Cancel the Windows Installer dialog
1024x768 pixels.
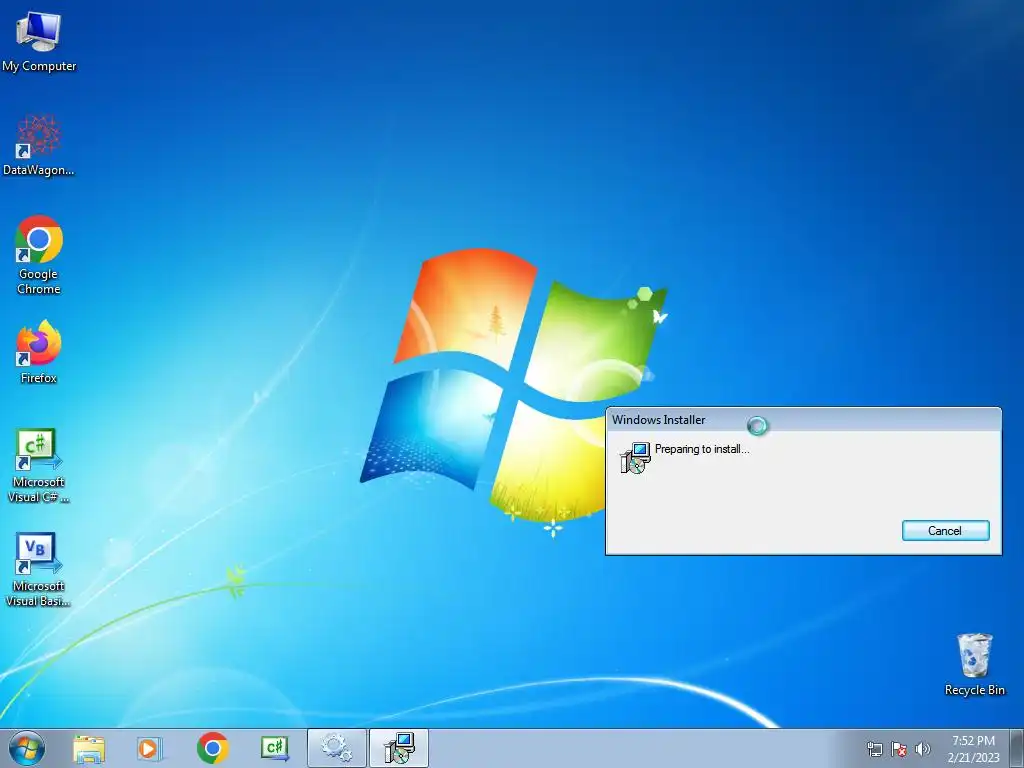pyautogui.click(x=945, y=531)
